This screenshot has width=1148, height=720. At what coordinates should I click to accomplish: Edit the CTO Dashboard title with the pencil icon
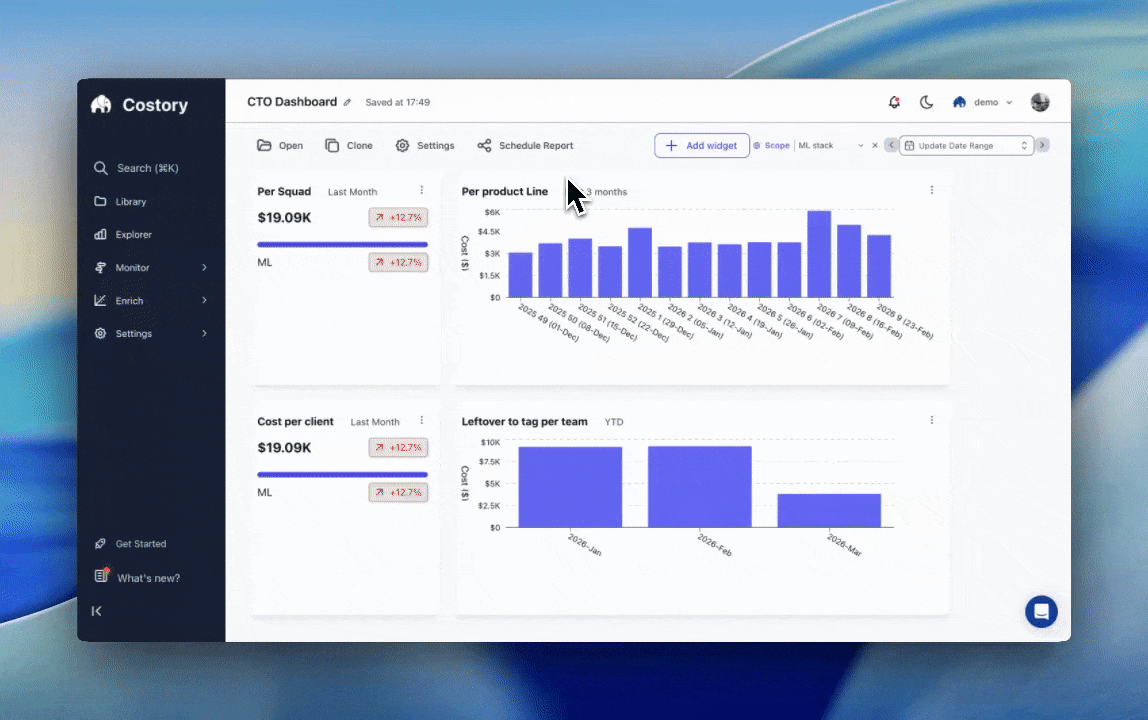[346, 102]
